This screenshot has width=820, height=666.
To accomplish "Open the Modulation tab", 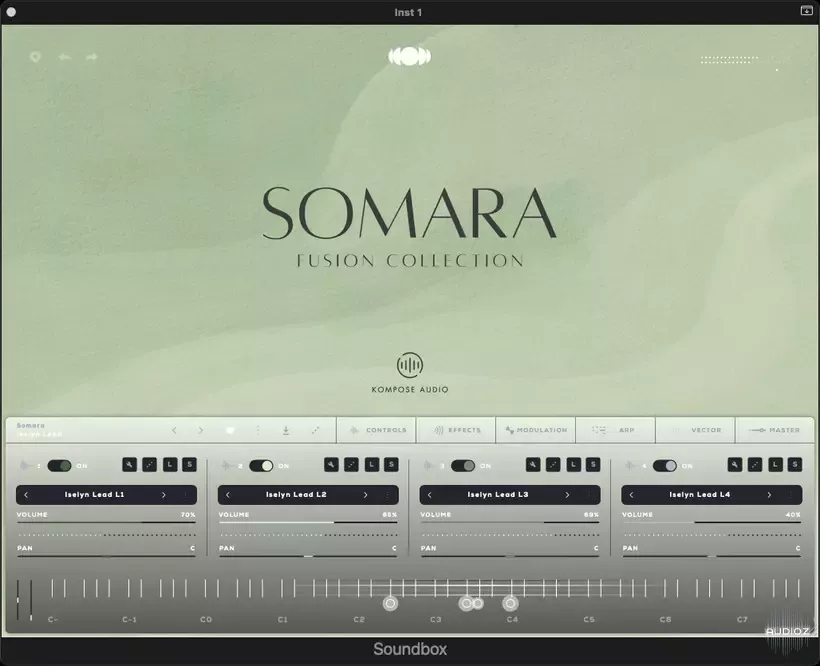I will pyautogui.click(x=536, y=430).
